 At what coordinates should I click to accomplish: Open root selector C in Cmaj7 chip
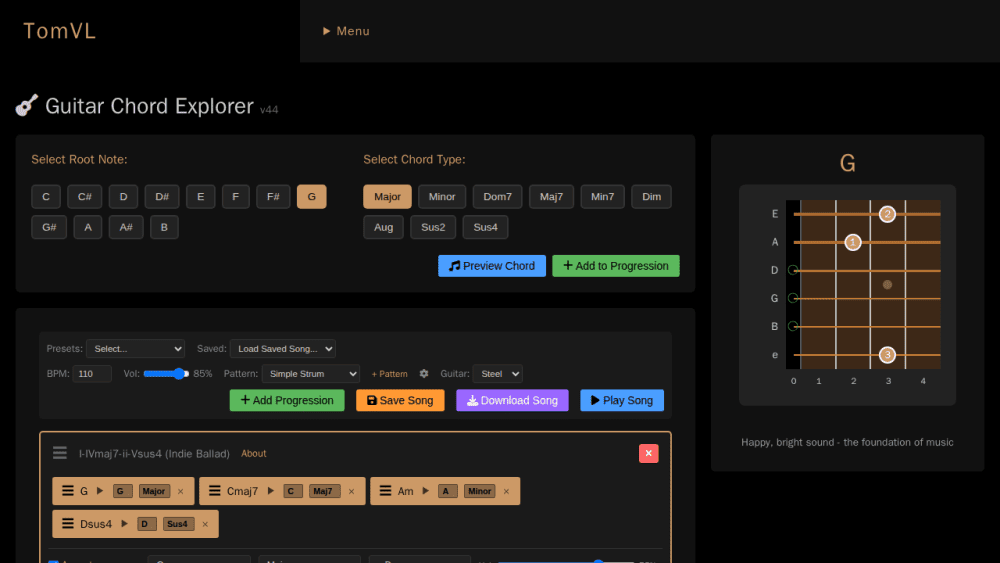(293, 491)
